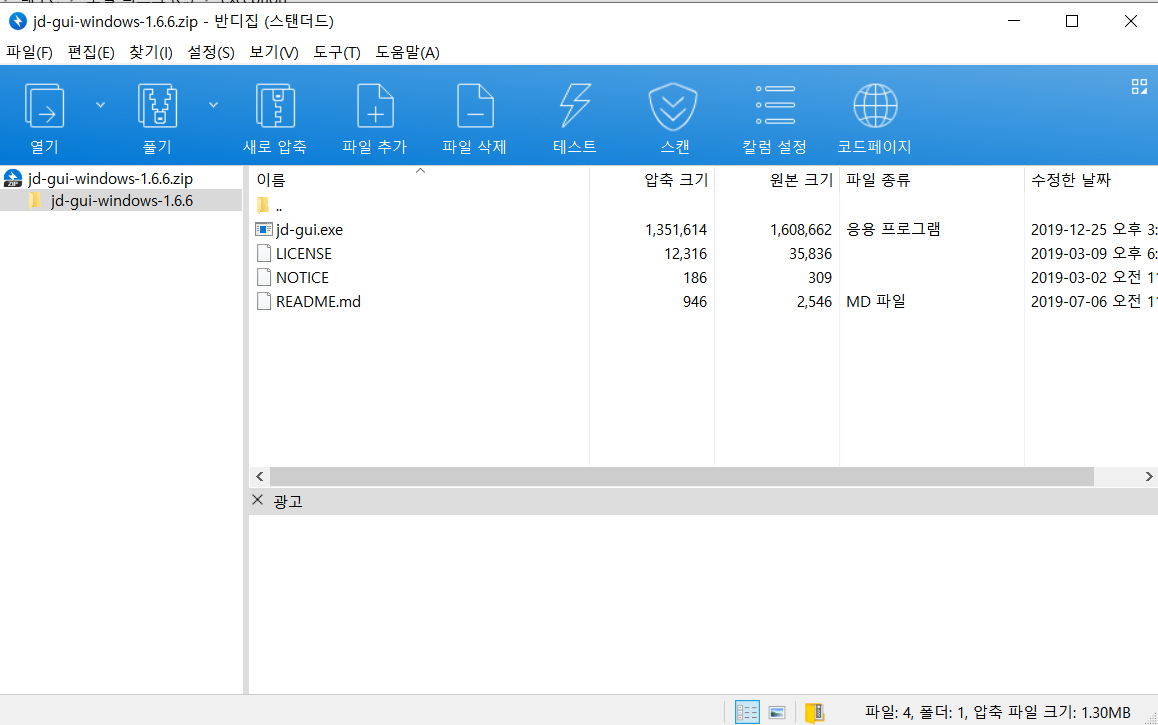Dismiss the 광고 ad panel
The image size is (1158, 725).
(257, 500)
